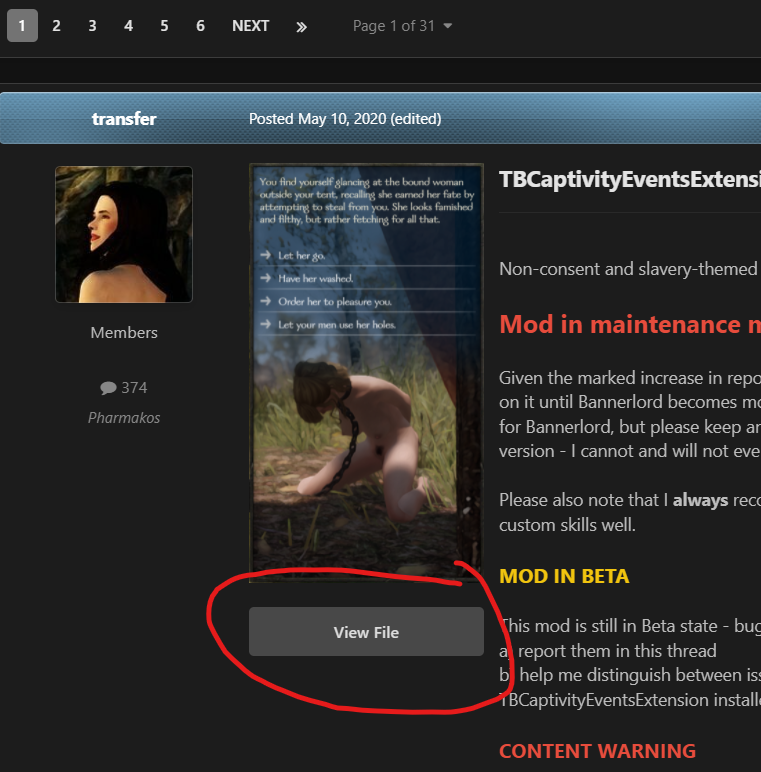Open the 'Page 1 of 31' dropdown
The width and height of the screenshot is (761, 772).
[x=402, y=26]
